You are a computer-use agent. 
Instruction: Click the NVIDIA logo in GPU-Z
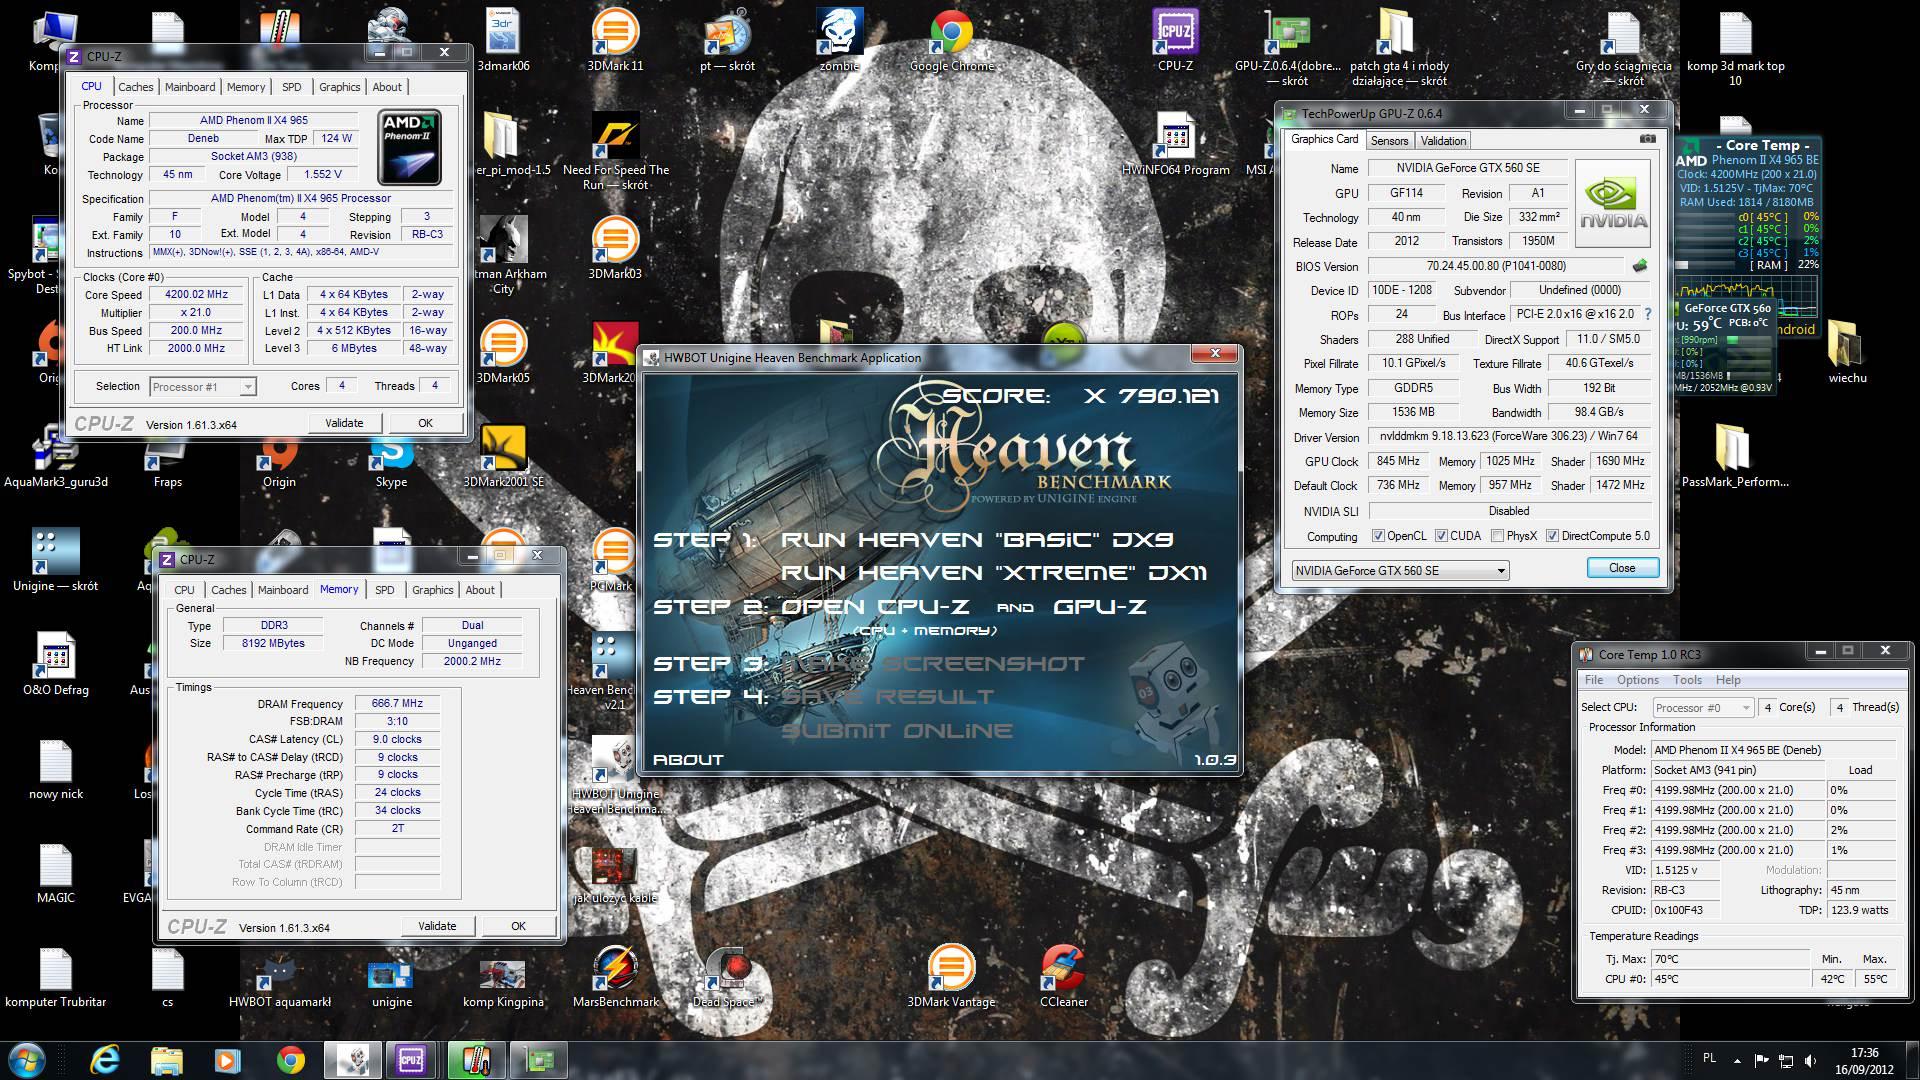click(1612, 205)
